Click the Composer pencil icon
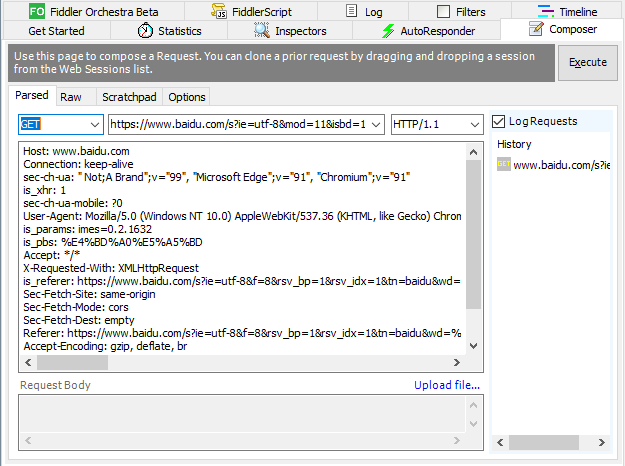The height and width of the screenshot is (466, 625). pos(536,29)
